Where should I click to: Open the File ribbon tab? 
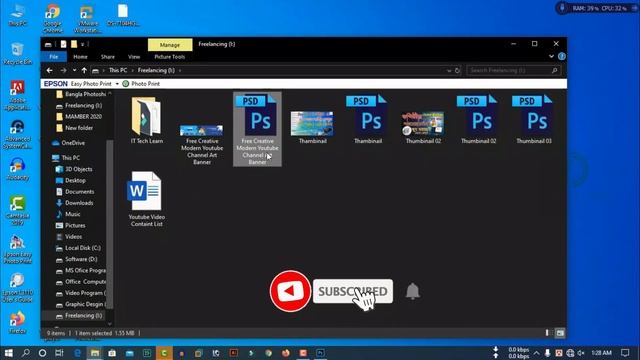(53, 57)
